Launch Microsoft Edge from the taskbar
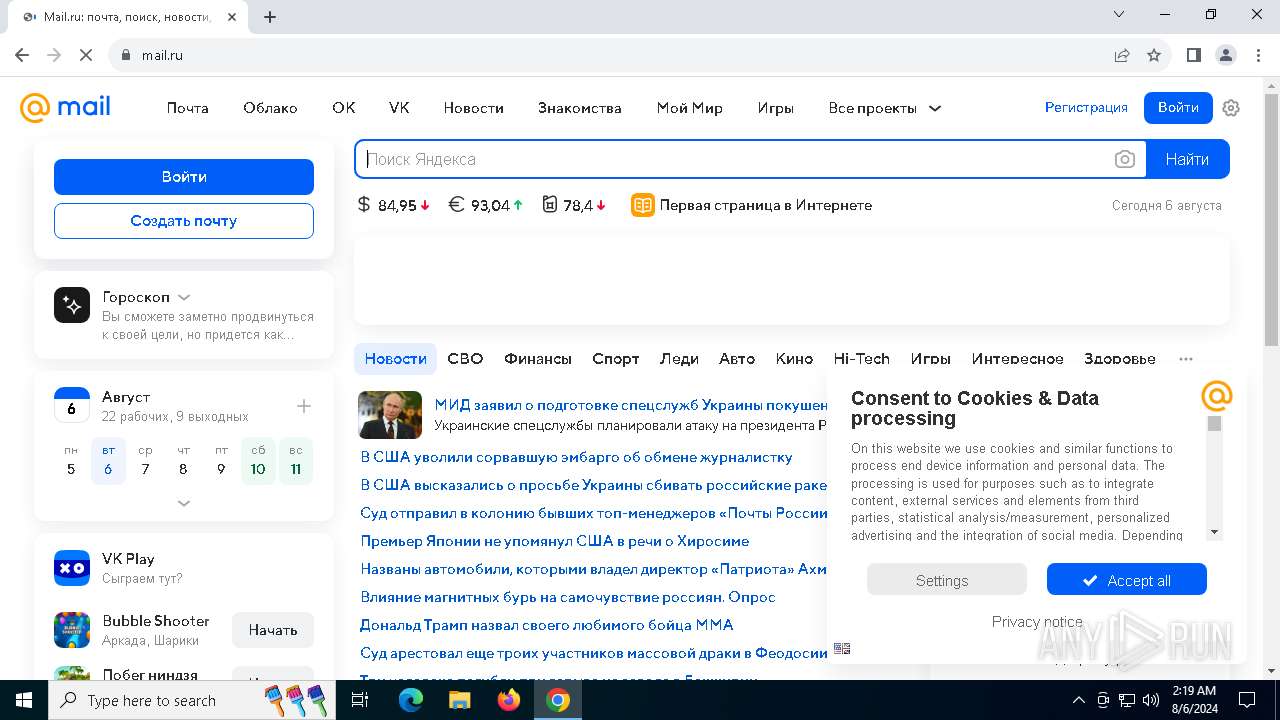The width and height of the screenshot is (1280, 720). (x=411, y=700)
